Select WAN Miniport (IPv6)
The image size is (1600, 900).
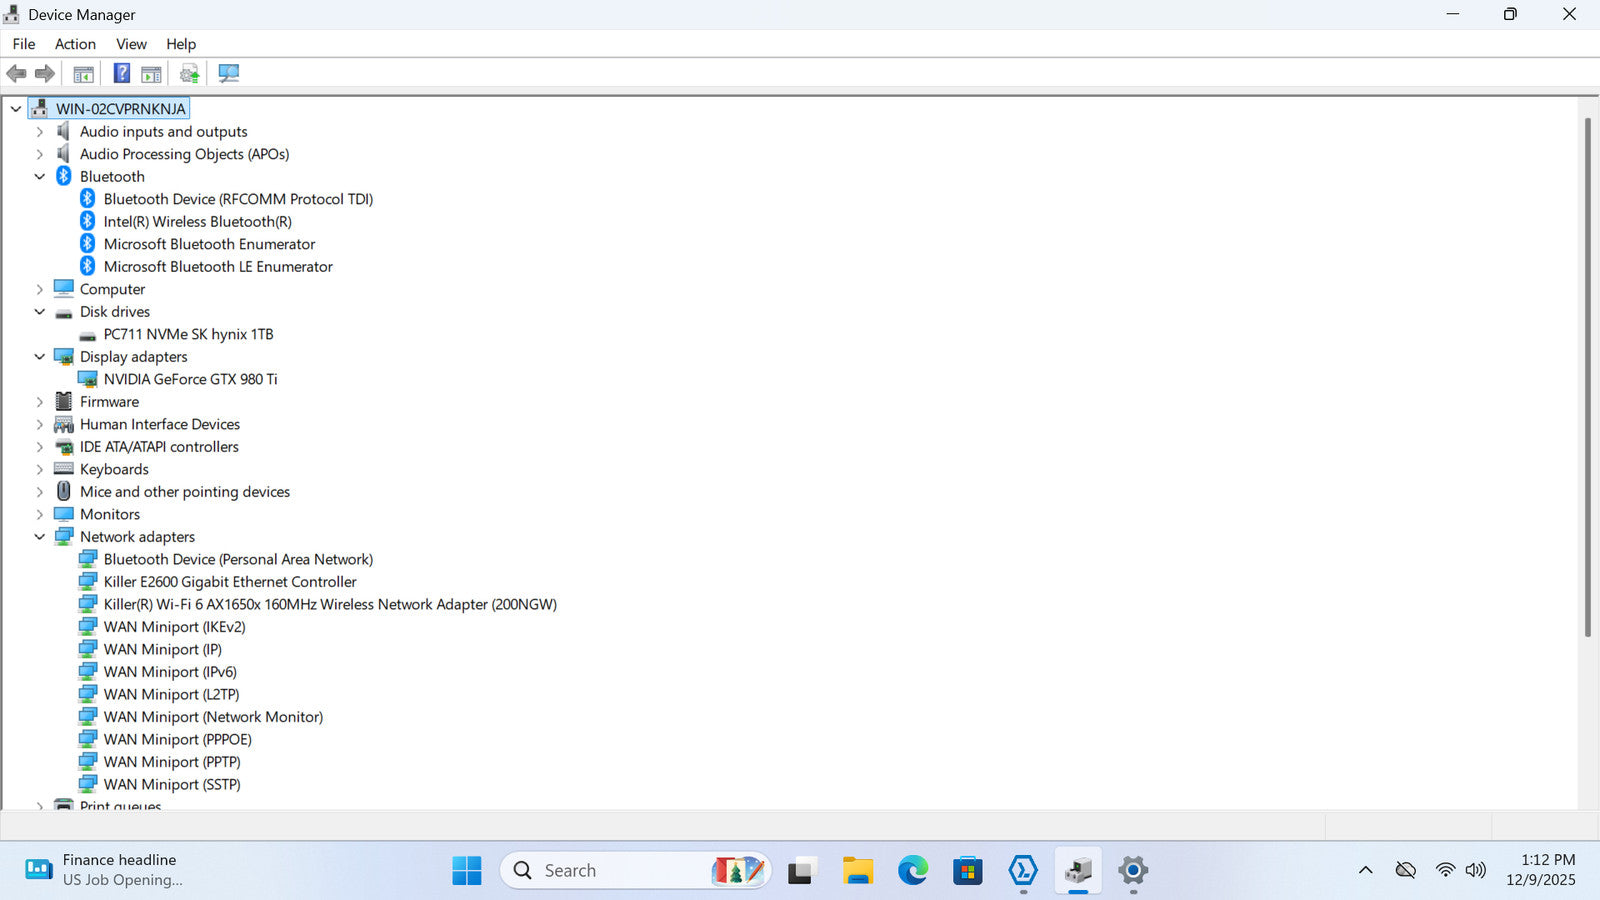[170, 672]
